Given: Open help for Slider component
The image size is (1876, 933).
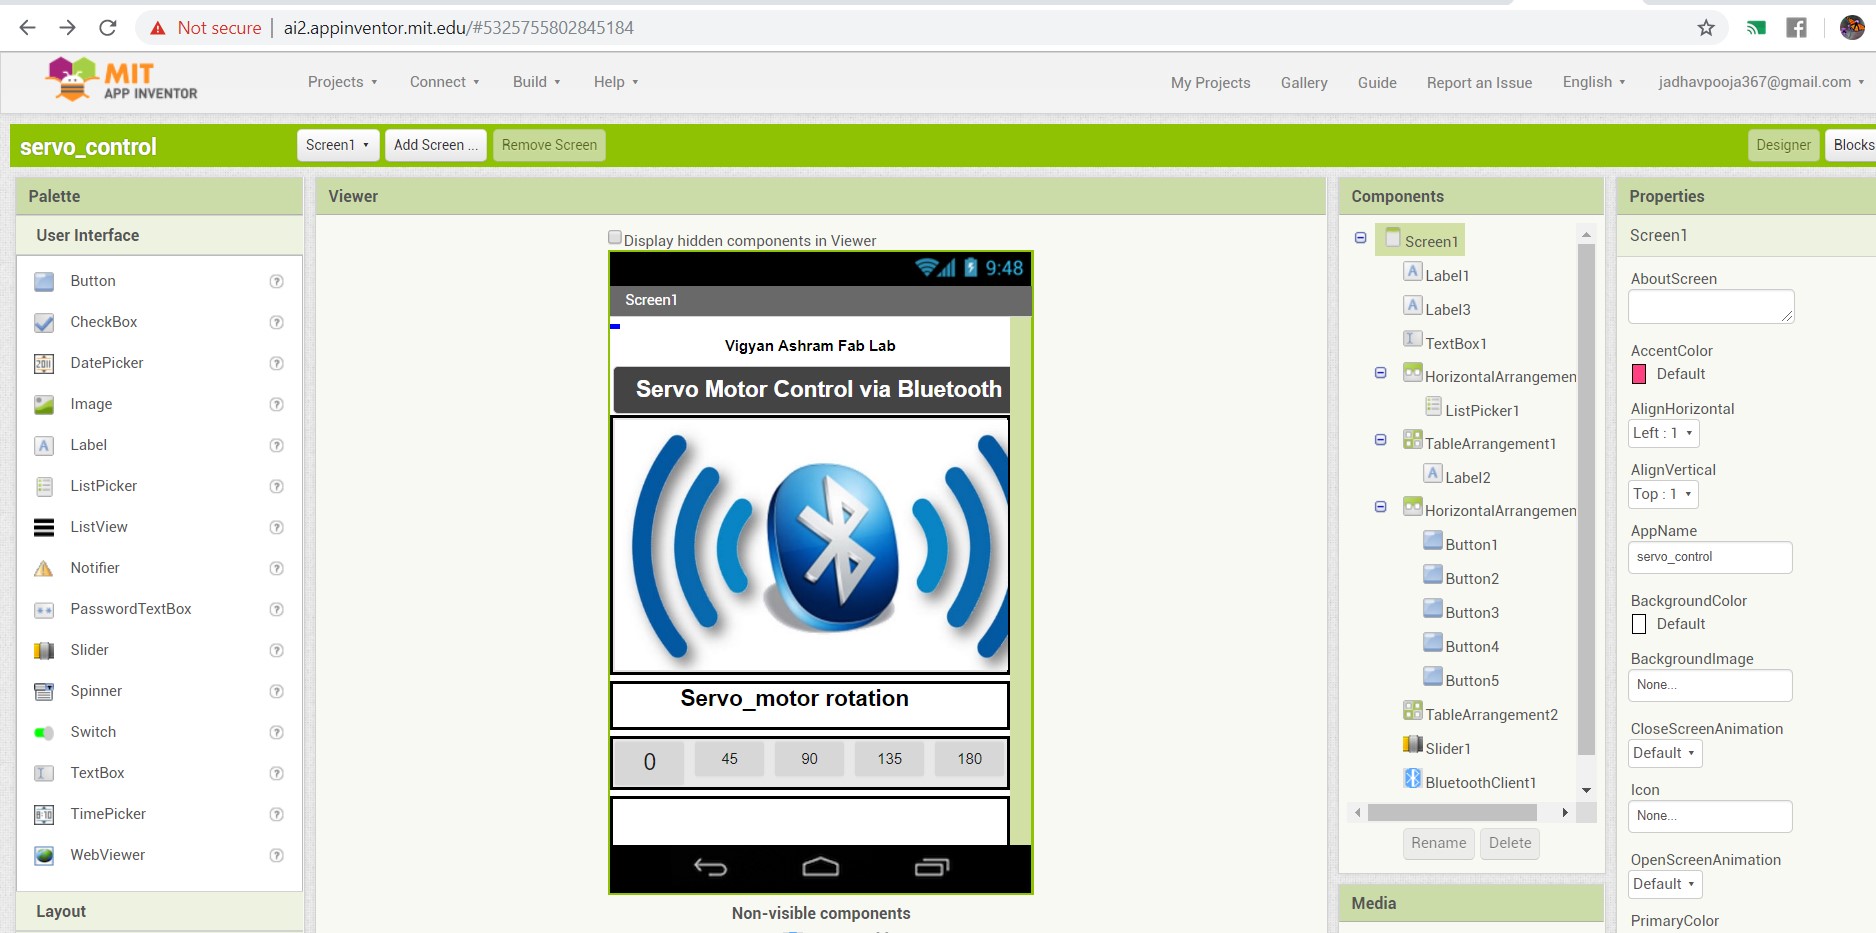Looking at the screenshot, I should coord(277,651).
